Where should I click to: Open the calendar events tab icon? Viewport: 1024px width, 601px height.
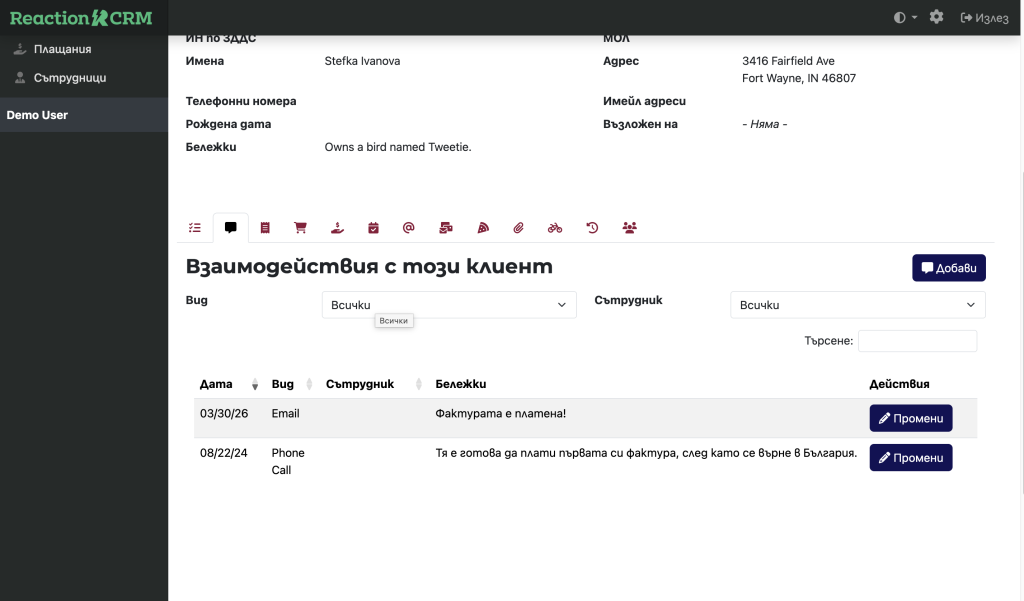pyautogui.click(x=373, y=228)
